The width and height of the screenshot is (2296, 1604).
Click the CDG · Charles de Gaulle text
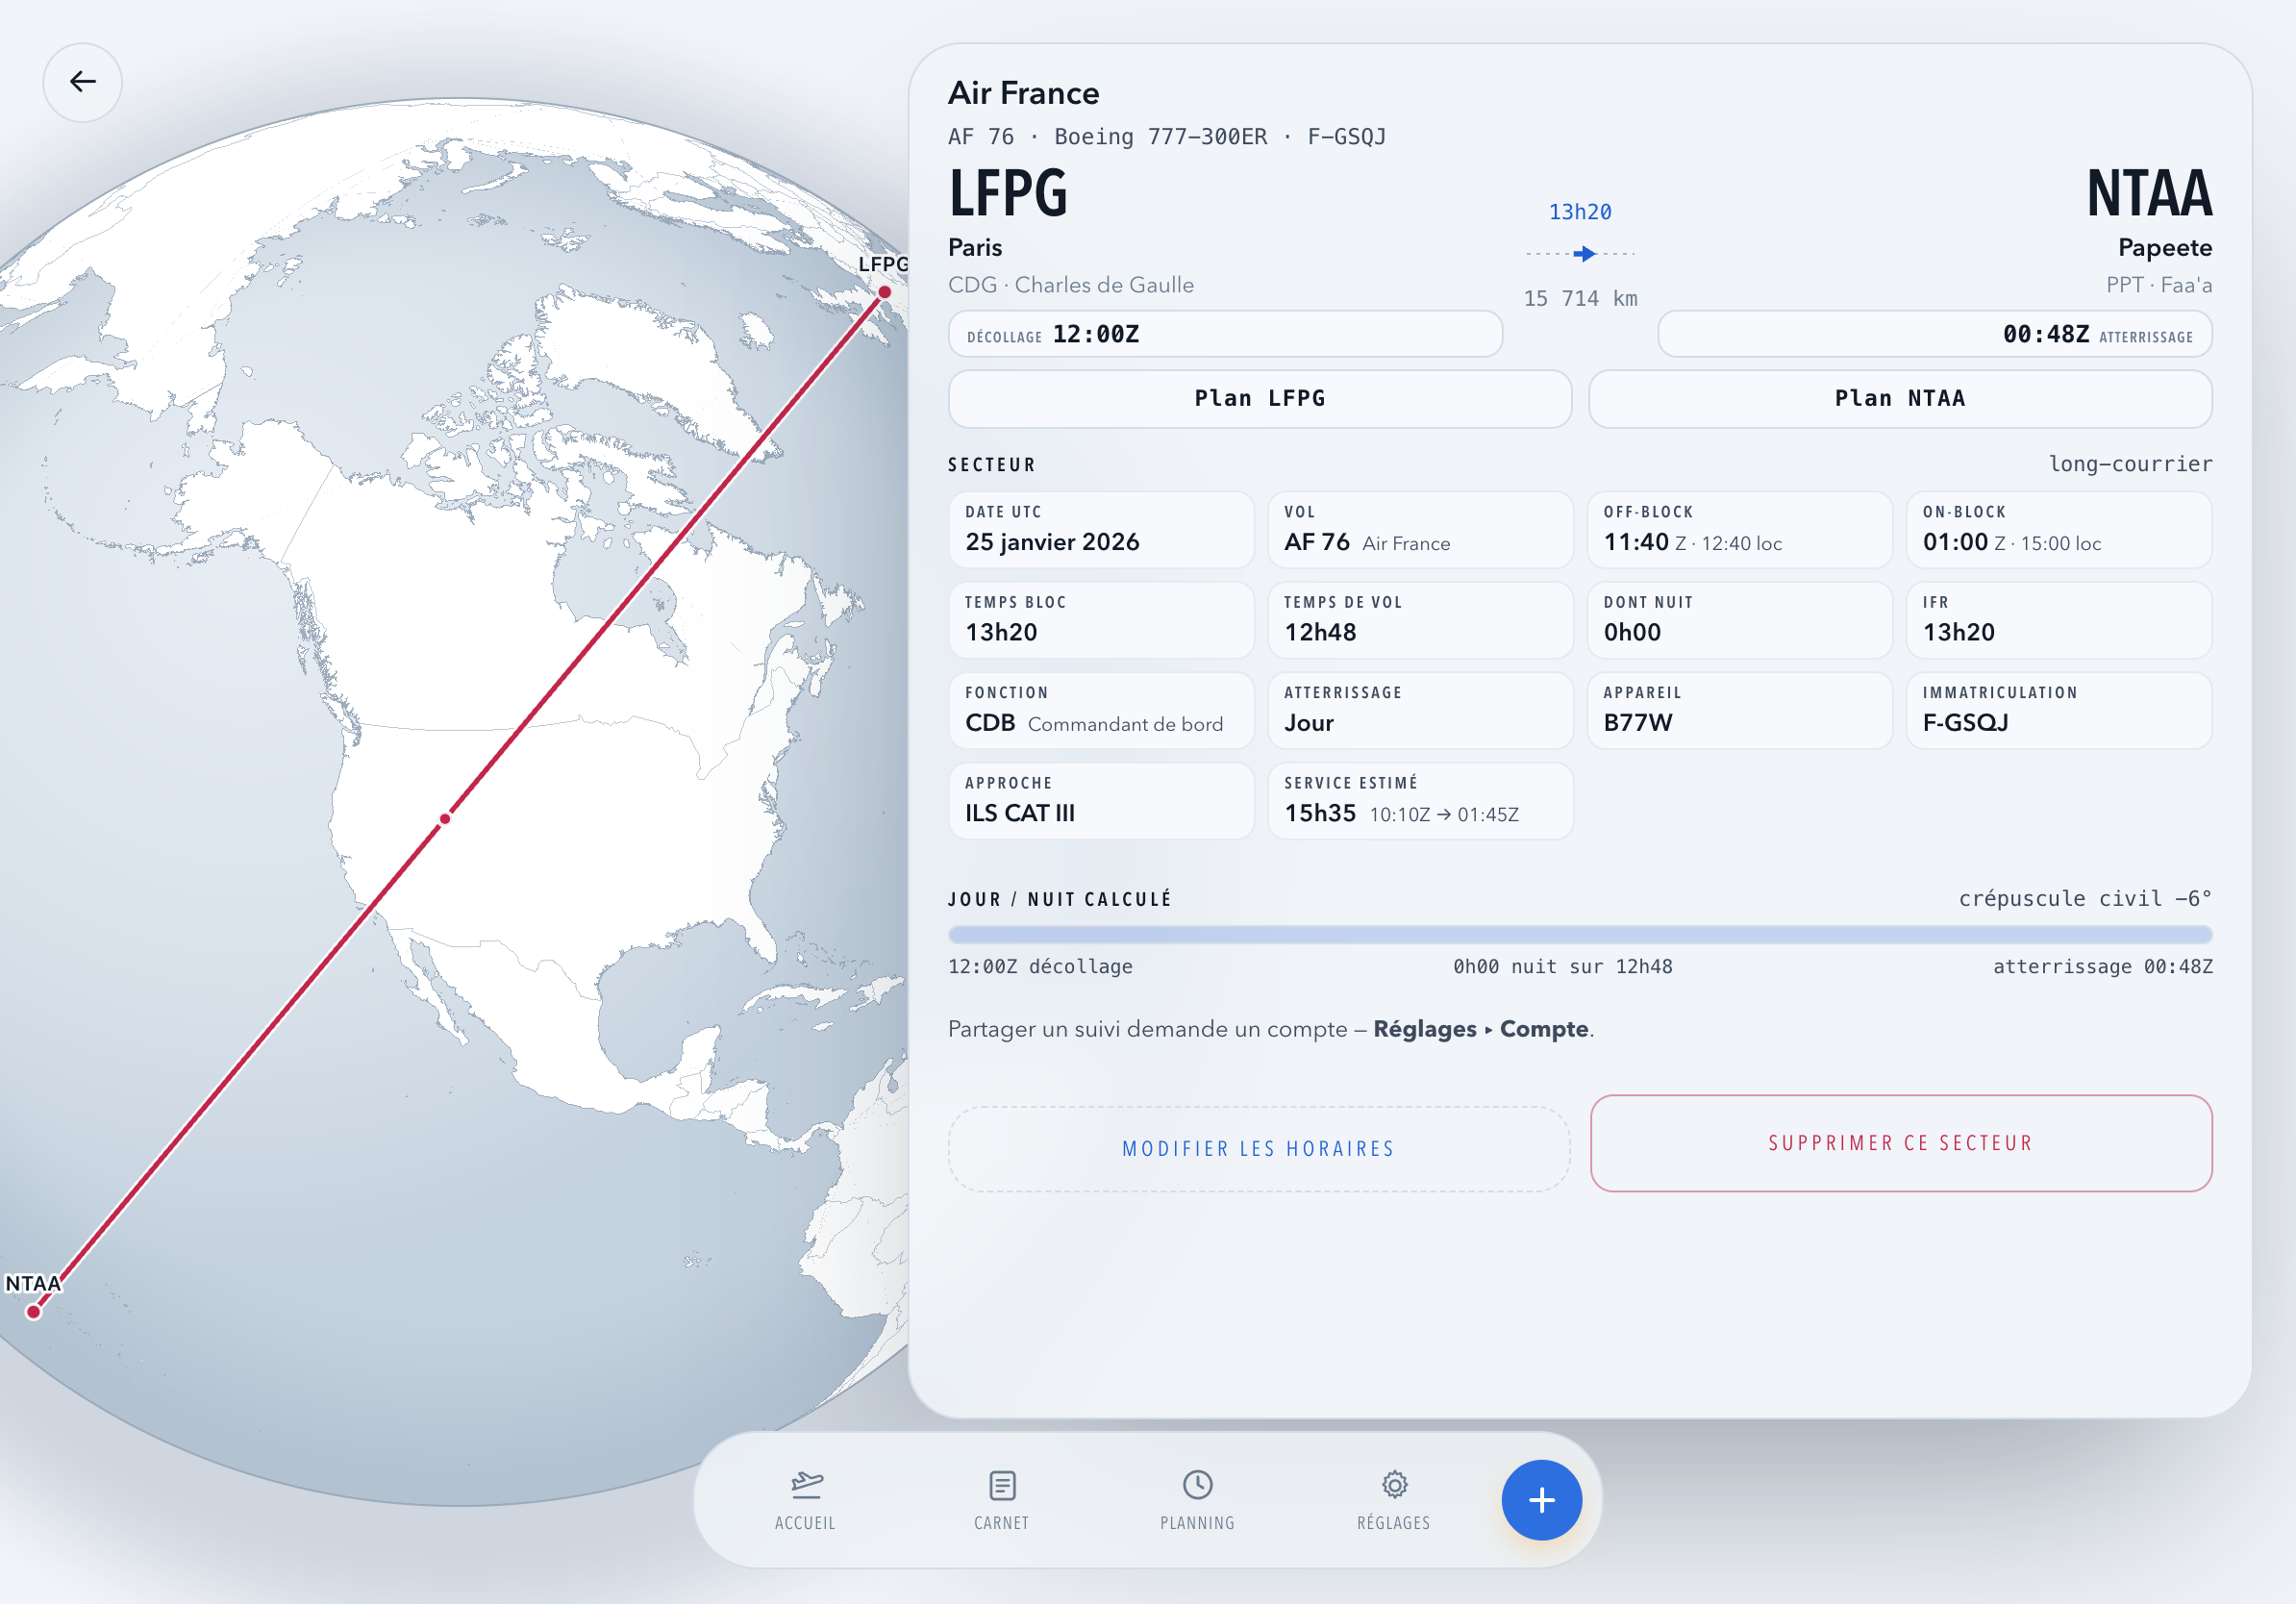tap(1070, 285)
